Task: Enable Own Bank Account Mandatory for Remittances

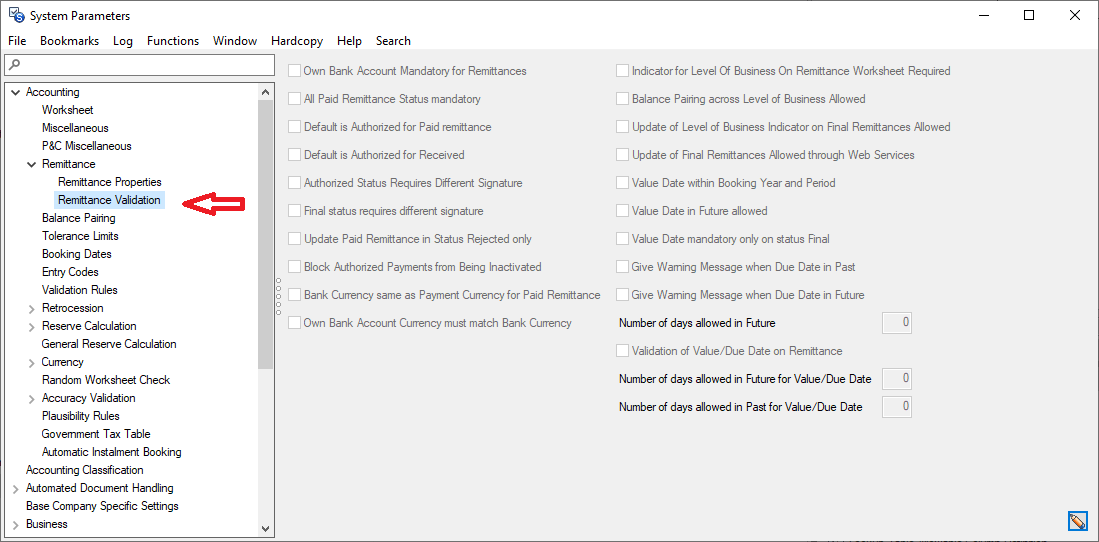Action: point(295,71)
